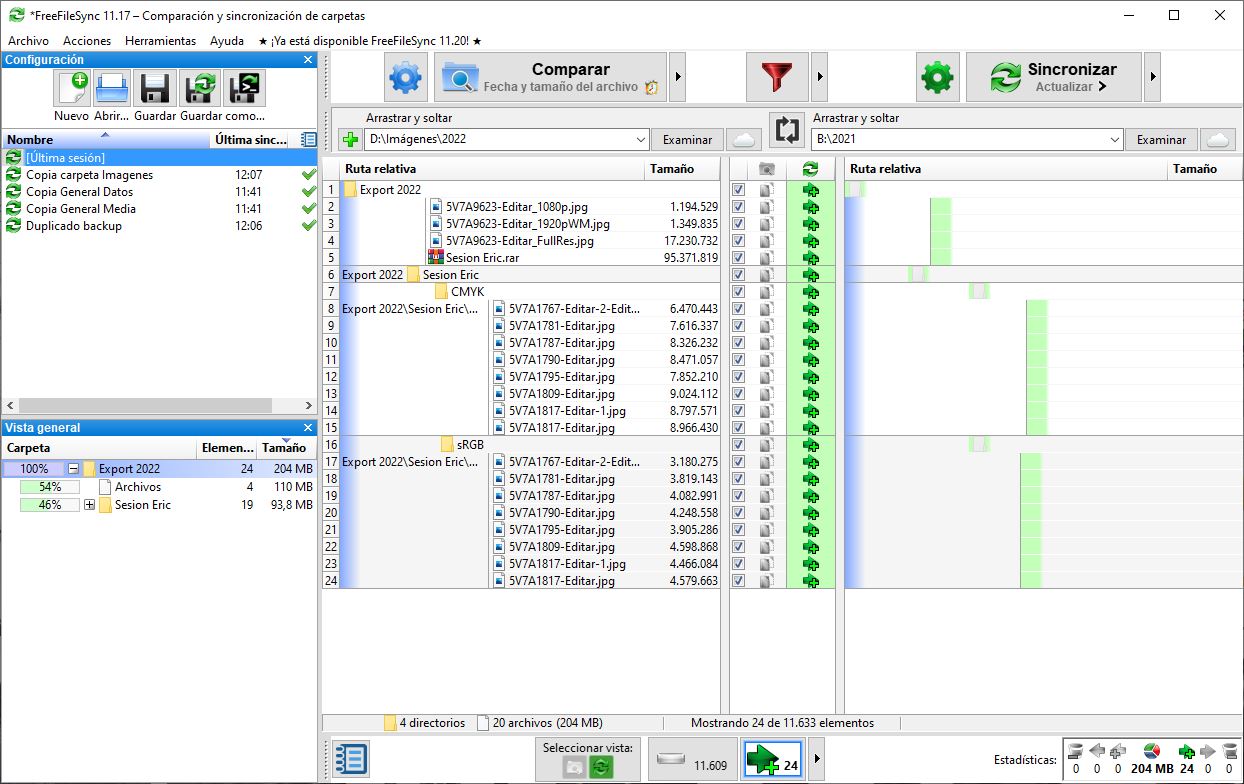This screenshot has width=1244, height=784.
Task: Save the configuration using the Guardar icon
Action: point(154,89)
